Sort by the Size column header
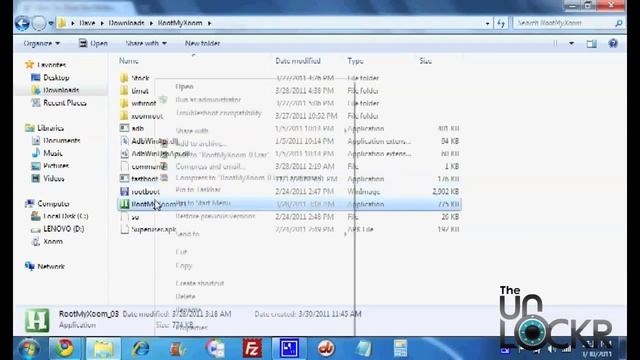This screenshot has width=640, height=360. coord(425,61)
